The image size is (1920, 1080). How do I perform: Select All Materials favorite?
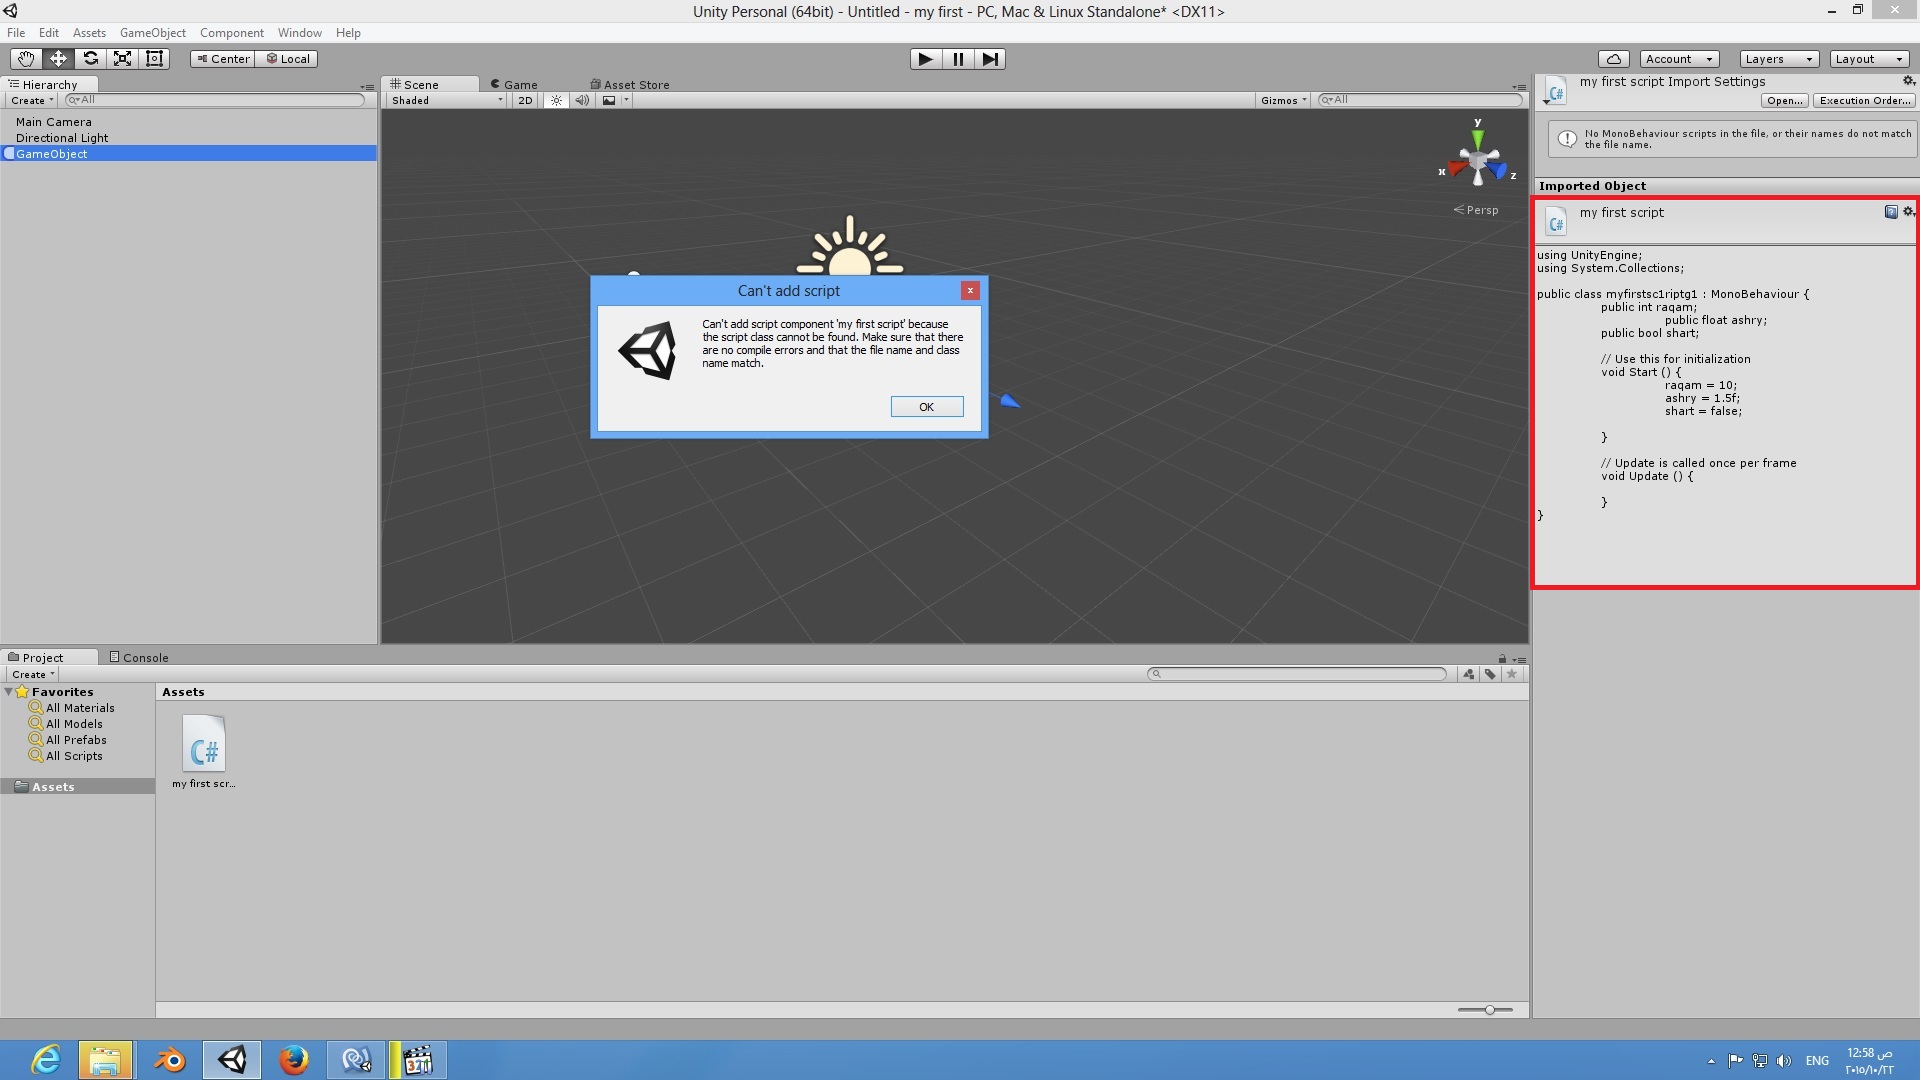tap(80, 708)
